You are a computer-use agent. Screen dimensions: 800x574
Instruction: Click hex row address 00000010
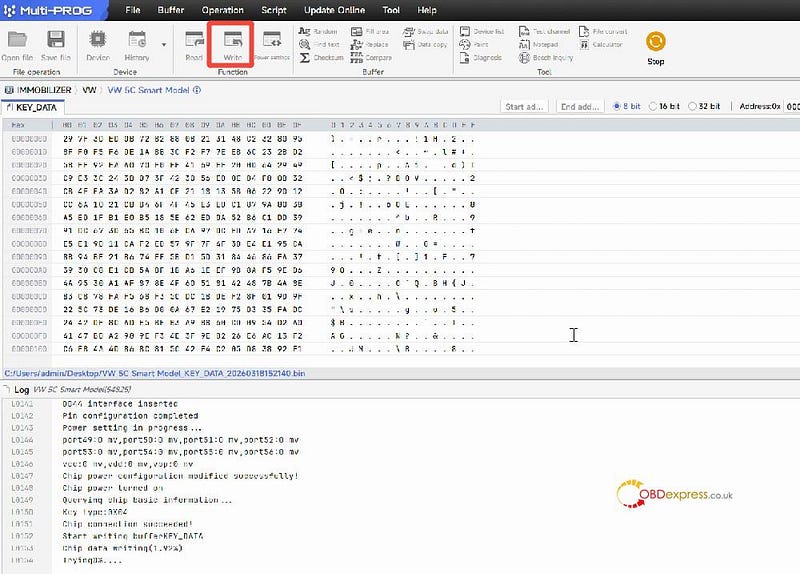coord(29,152)
